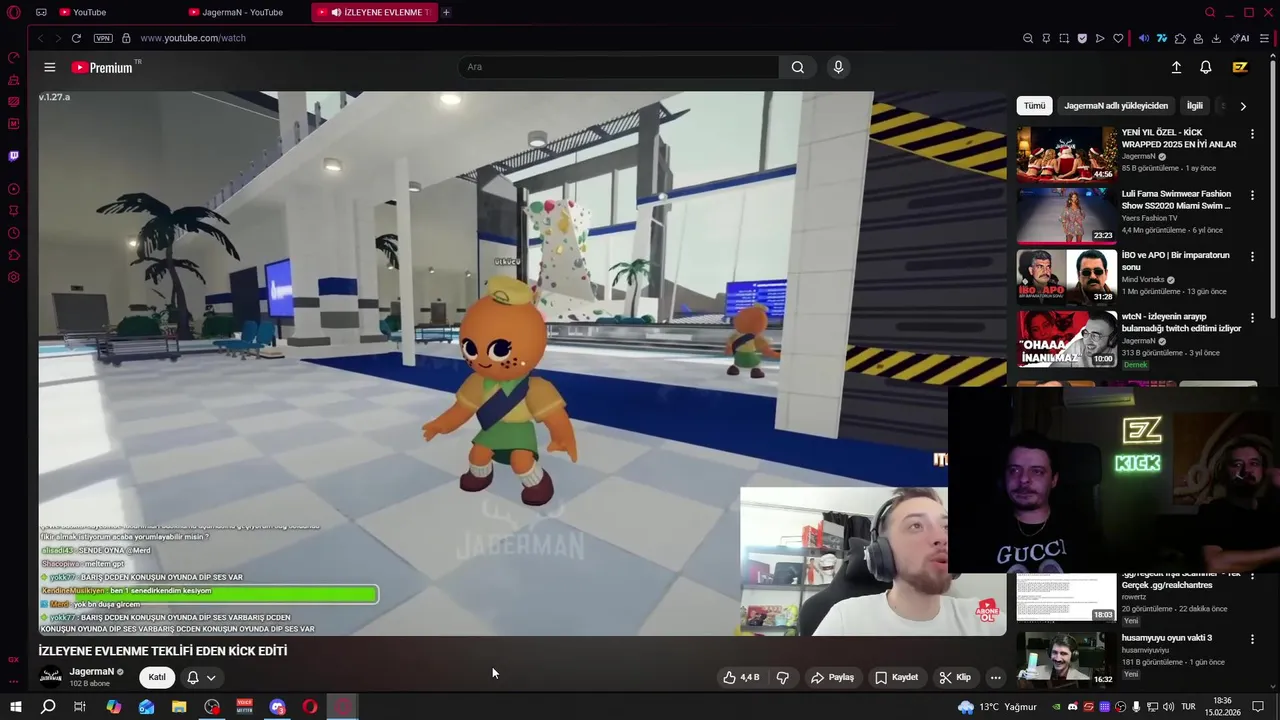Add page to bookmarks with heart
The image size is (1280, 720).
click(1118, 38)
